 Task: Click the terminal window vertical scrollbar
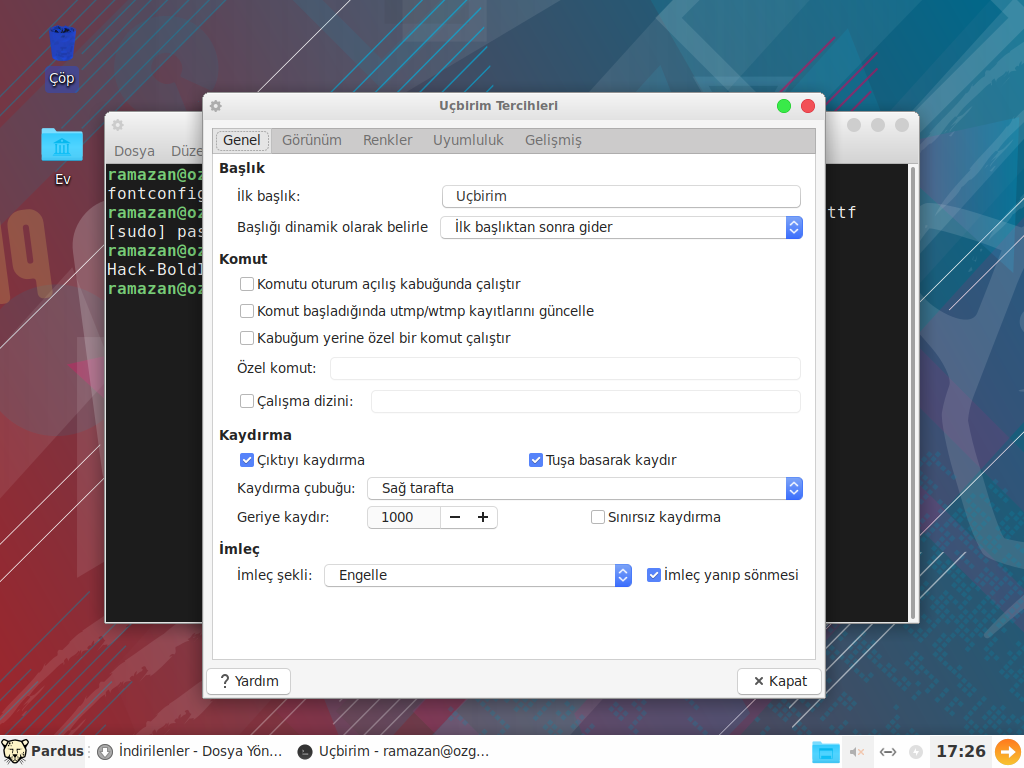[x=912, y=393]
